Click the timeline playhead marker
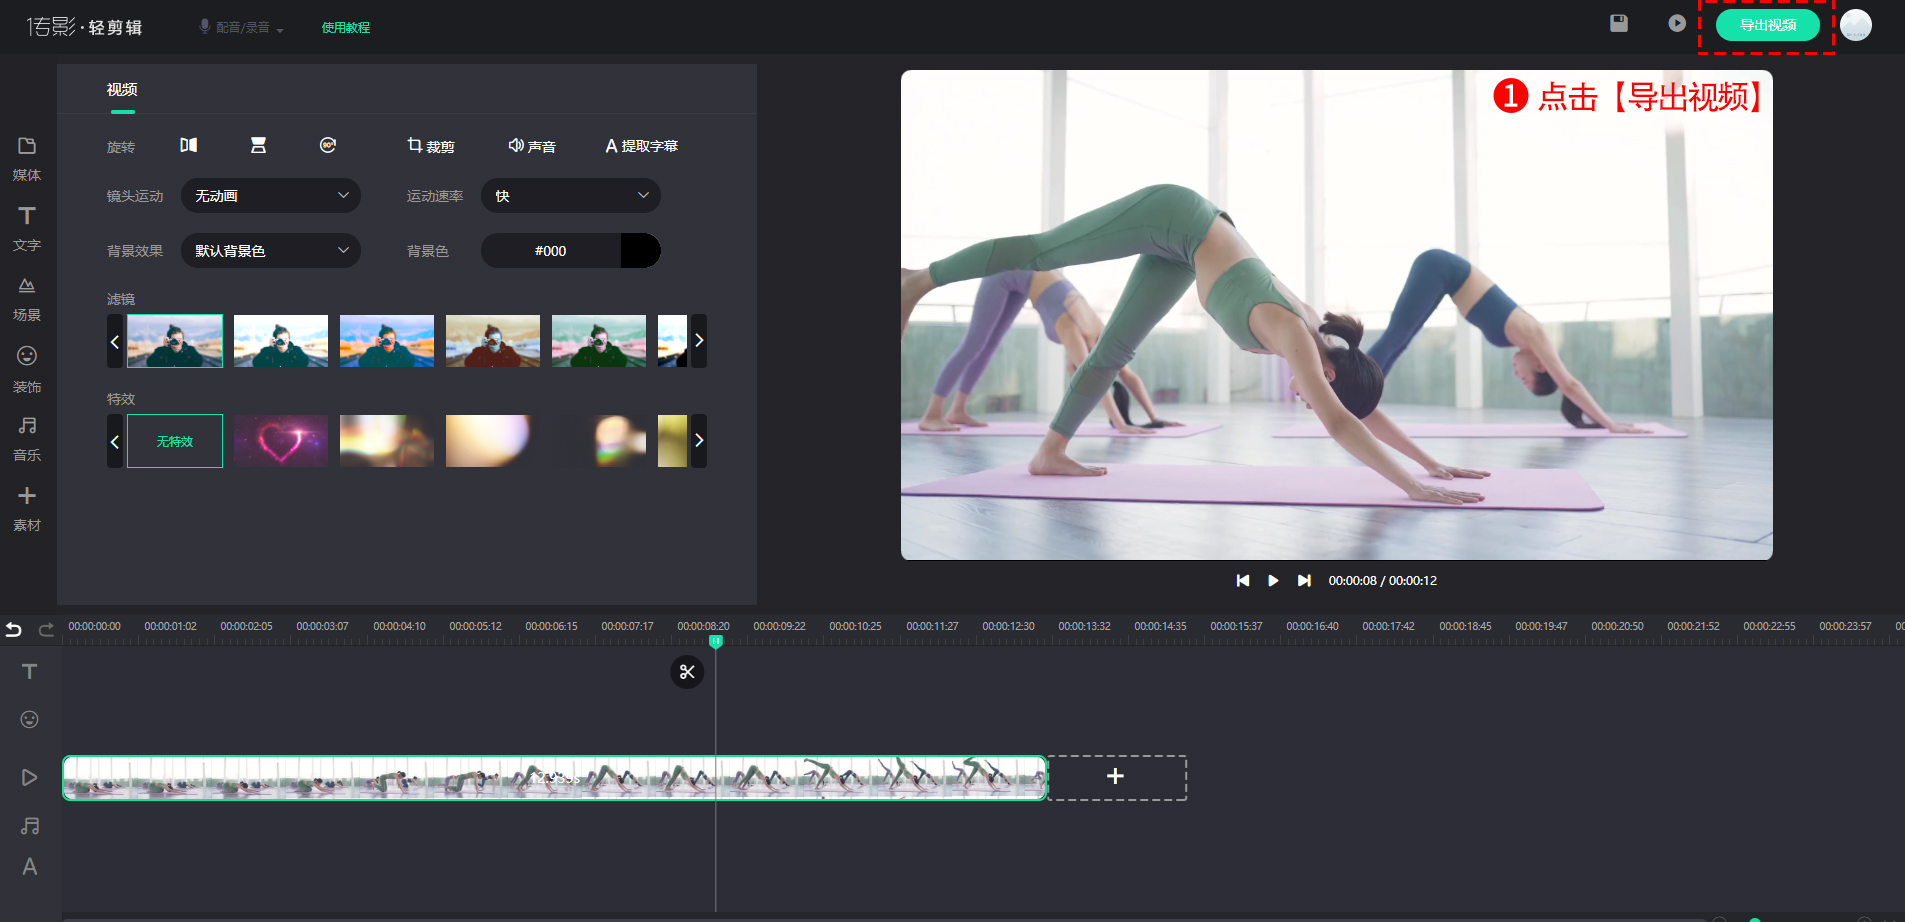This screenshot has height=922, width=1905. (x=716, y=641)
